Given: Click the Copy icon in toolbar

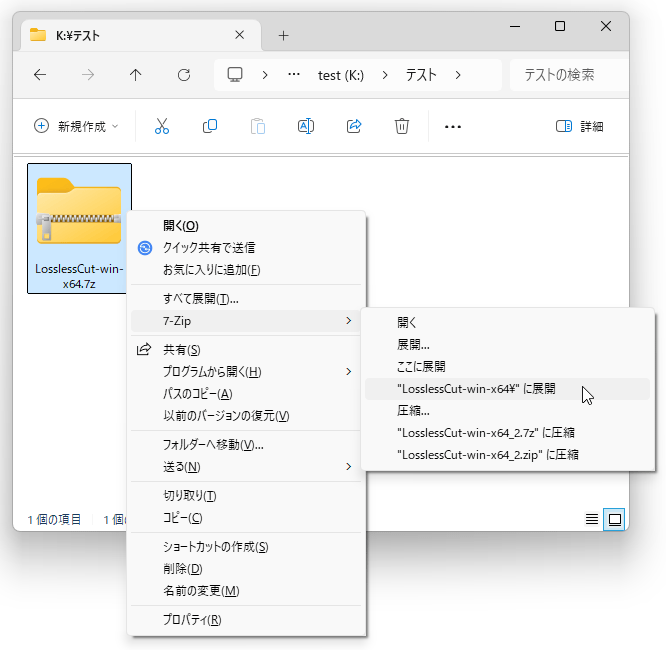Looking at the screenshot, I should [x=210, y=126].
